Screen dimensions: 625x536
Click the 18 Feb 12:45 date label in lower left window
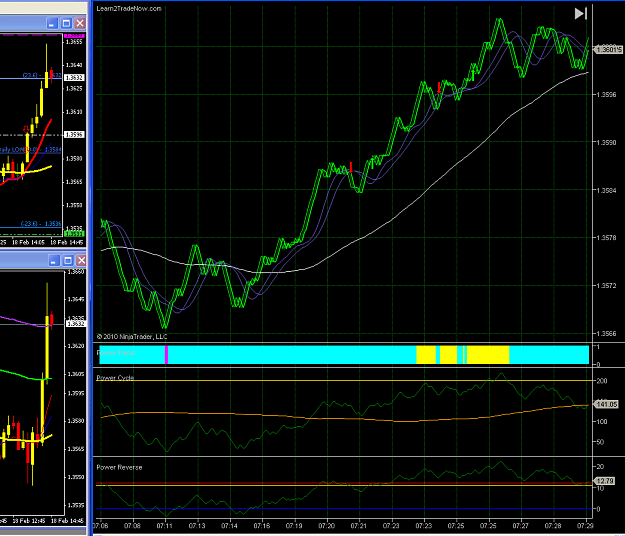click(29, 520)
